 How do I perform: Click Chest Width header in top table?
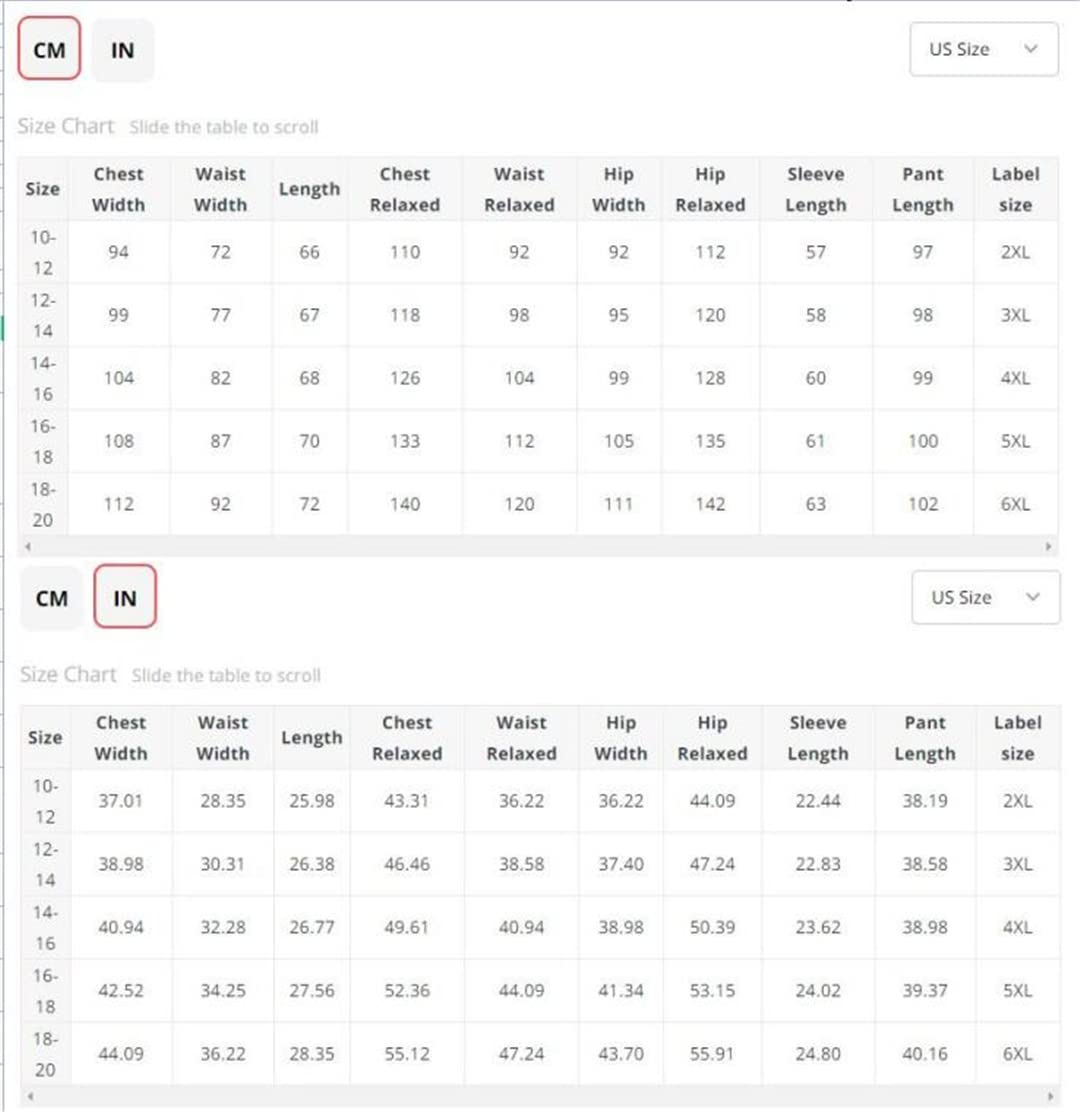coord(118,189)
